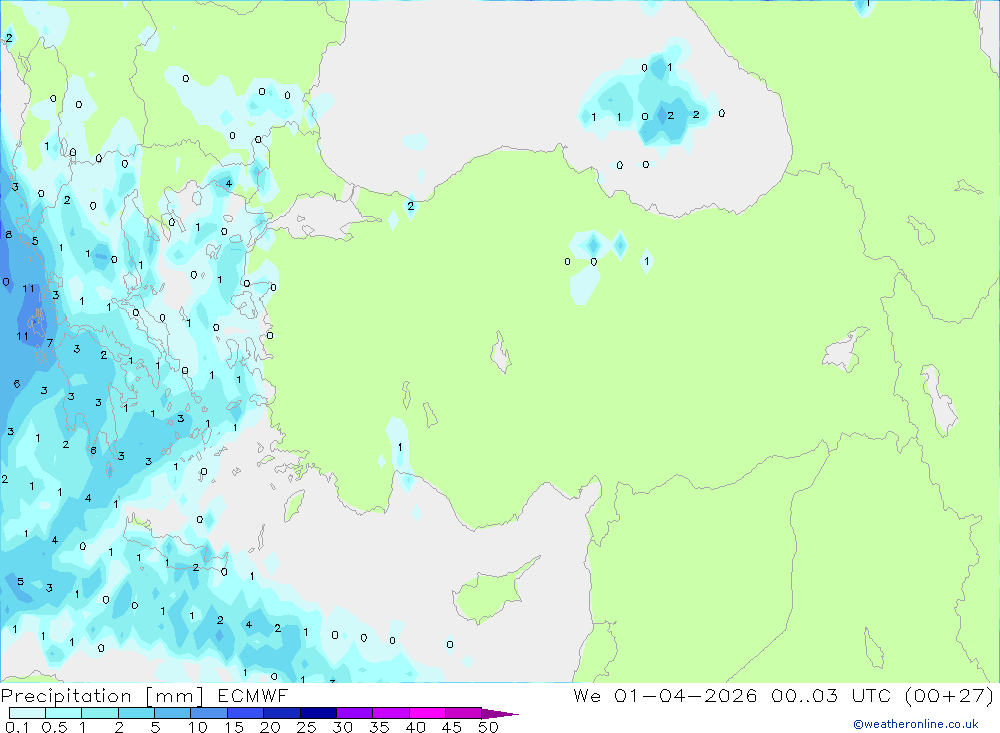The width and height of the screenshot is (1000, 733).
Task: Click the '(00+27)' forecast offset text
Action: click(x=949, y=695)
